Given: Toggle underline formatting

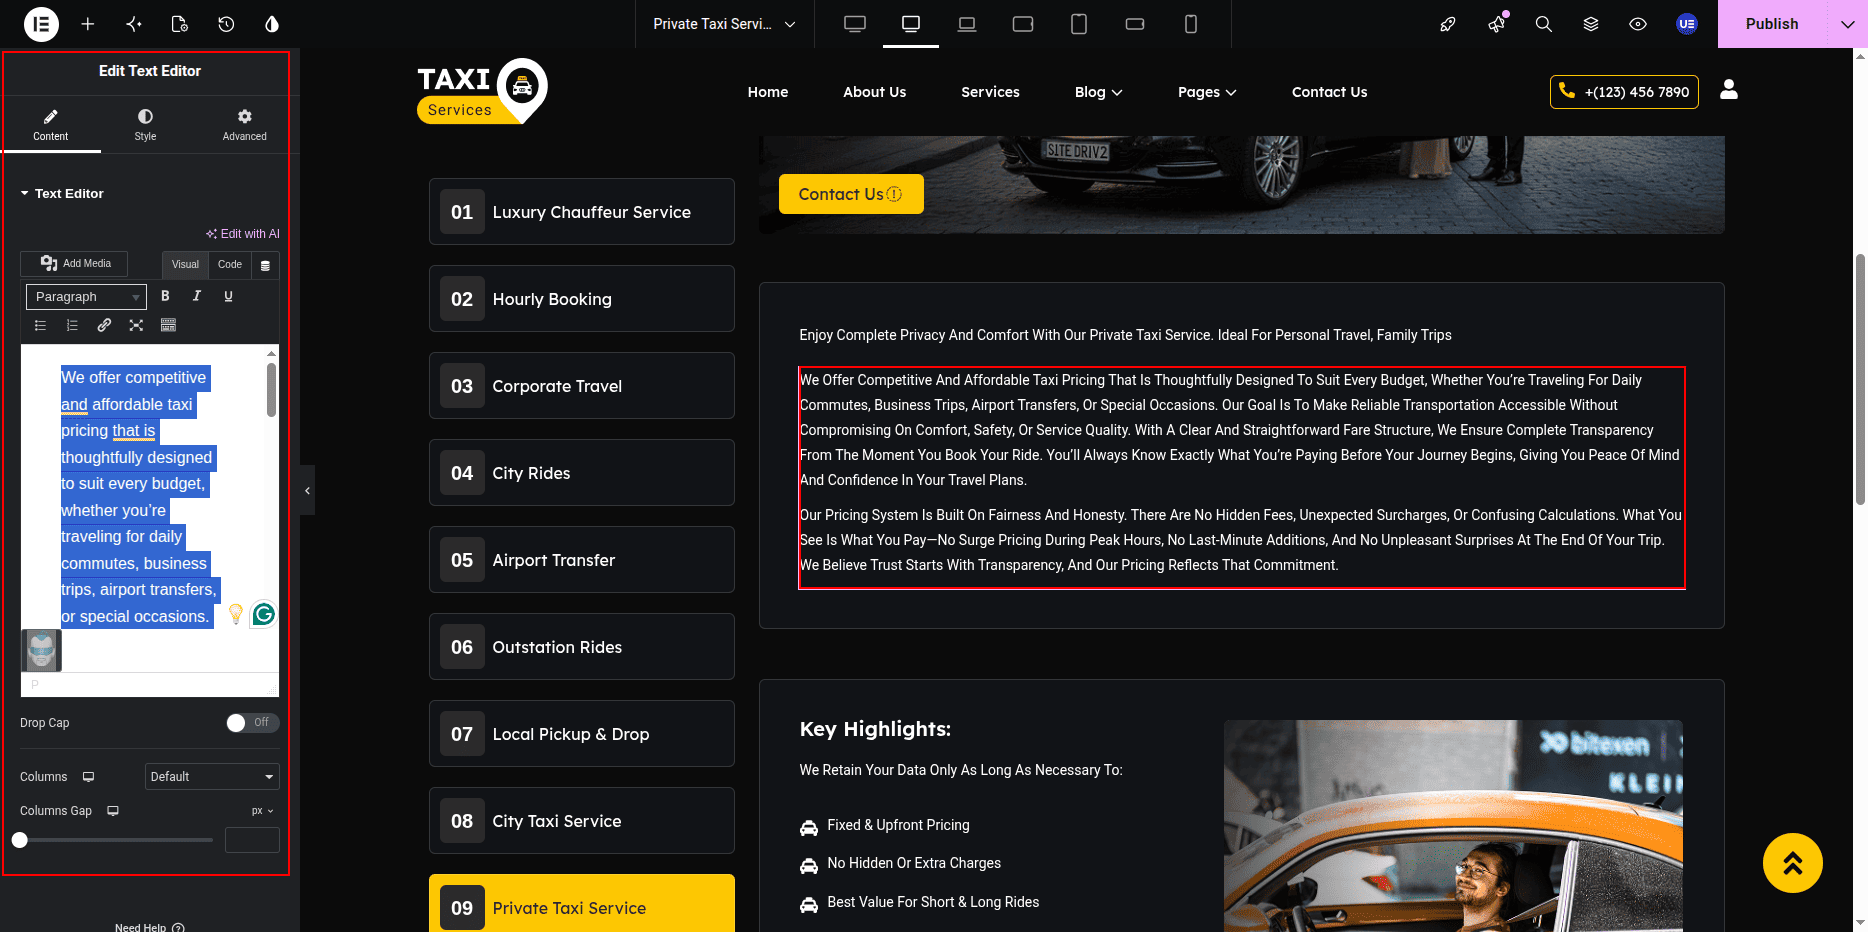Looking at the screenshot, I should coord(228,296).
